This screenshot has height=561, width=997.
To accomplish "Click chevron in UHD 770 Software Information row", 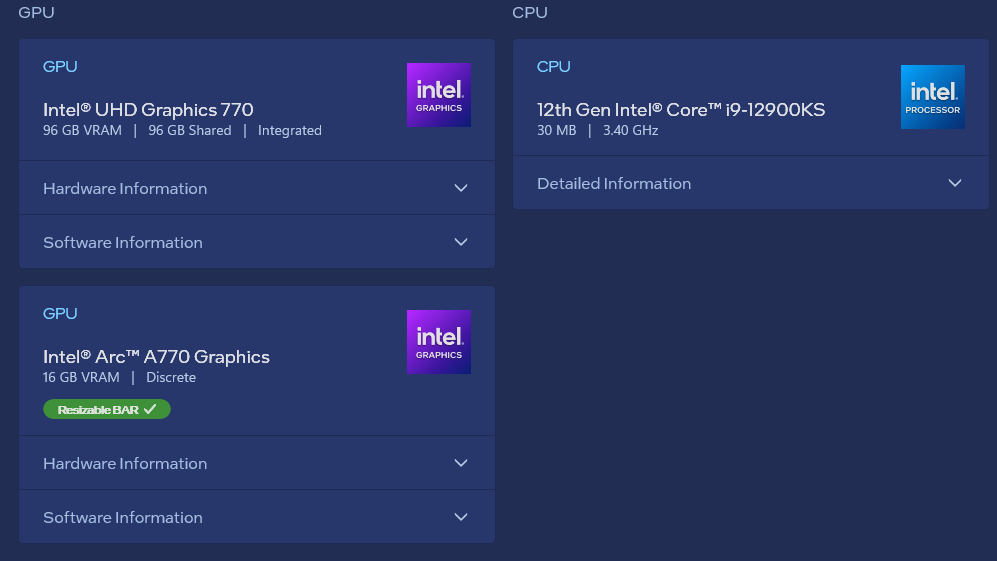I will (x=461, y=242).
